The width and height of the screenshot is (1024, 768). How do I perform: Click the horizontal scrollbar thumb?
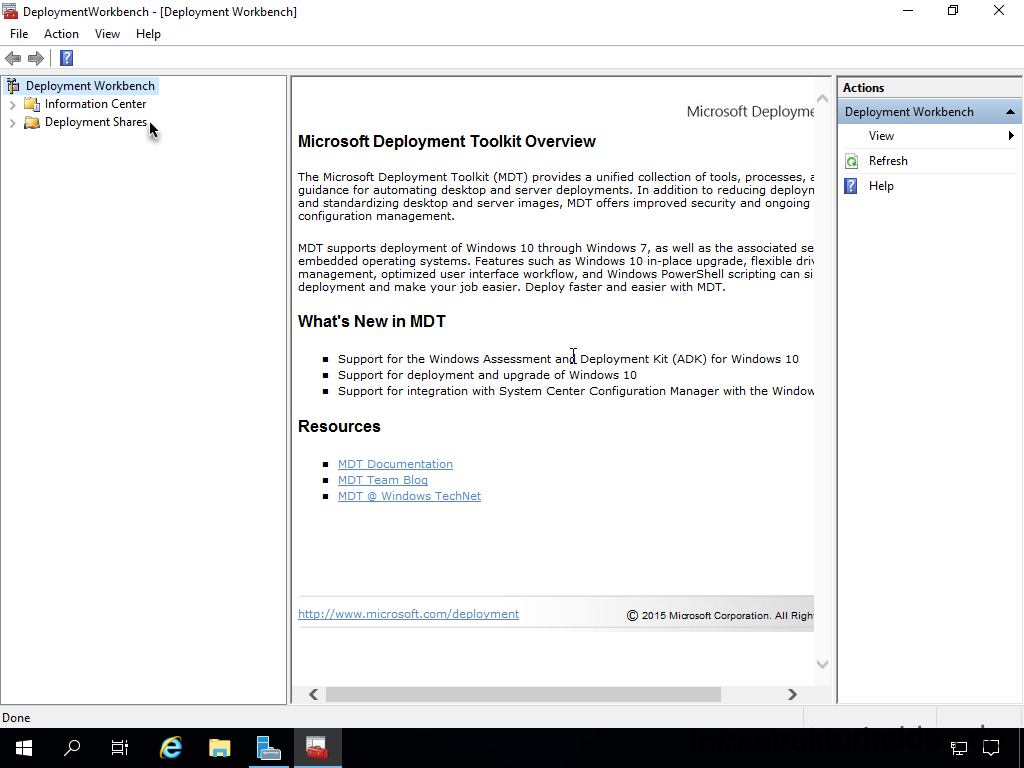tap(523, 694)
